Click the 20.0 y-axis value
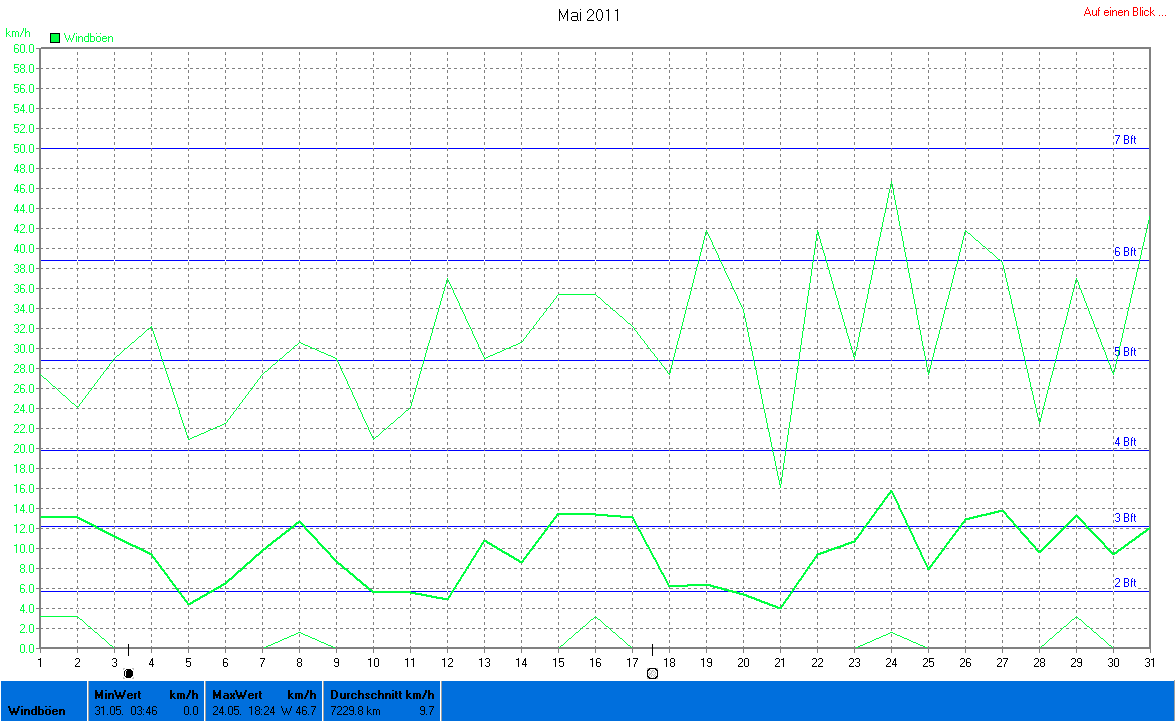Viewport: 1175px width, 721px height. click(x=24, y=448)
